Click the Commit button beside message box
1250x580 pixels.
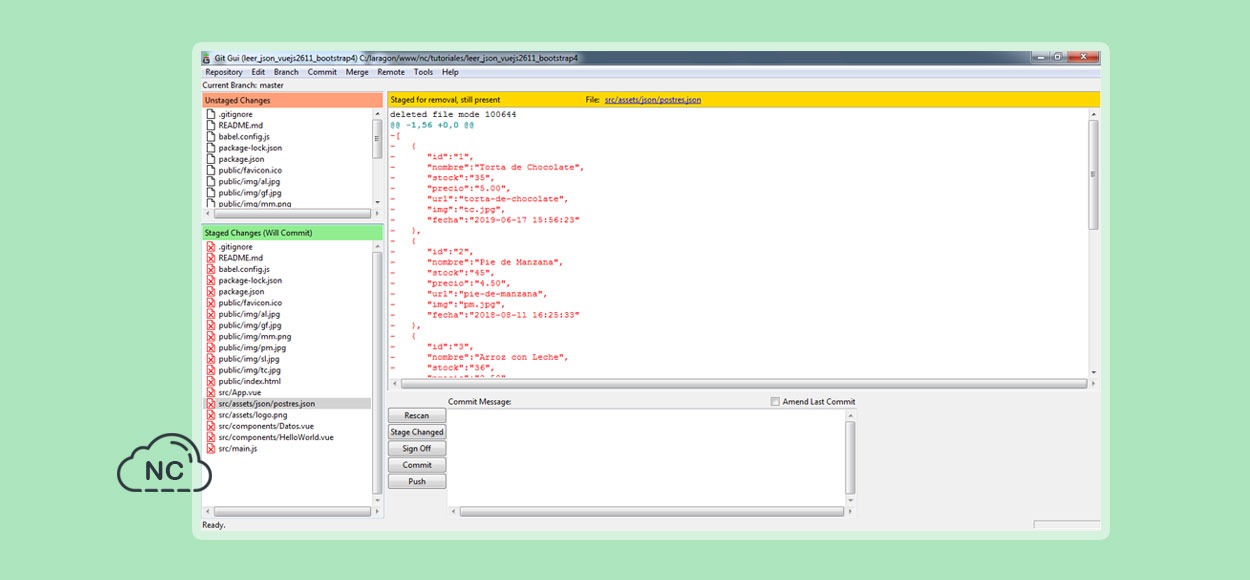point(417,465)
